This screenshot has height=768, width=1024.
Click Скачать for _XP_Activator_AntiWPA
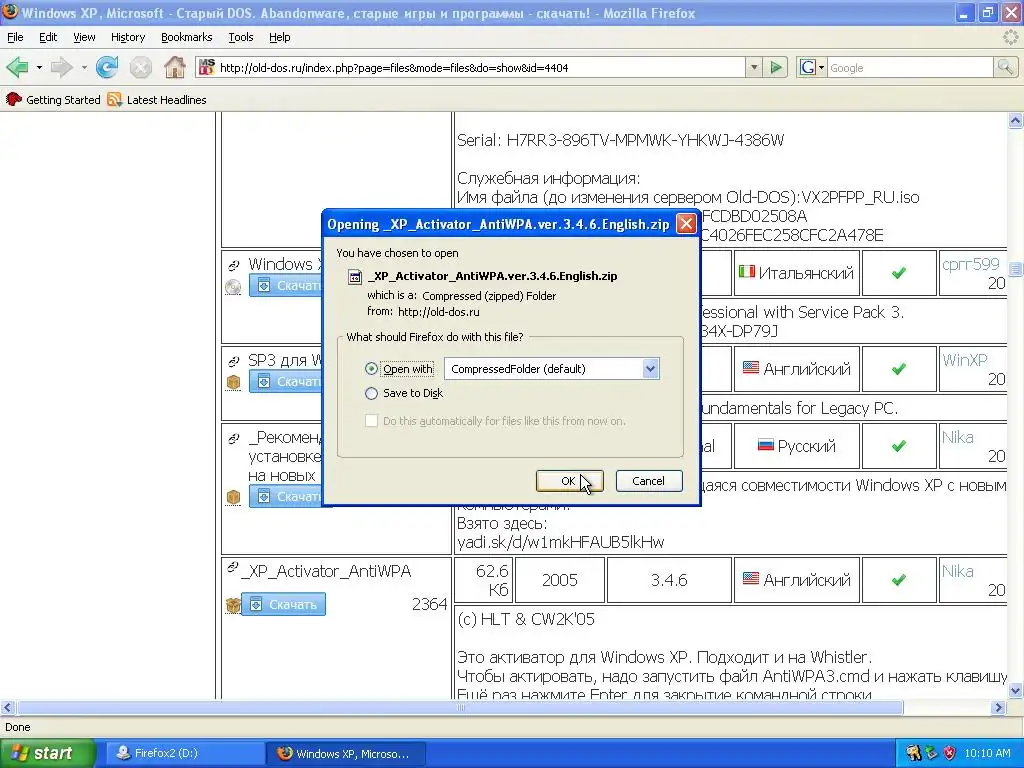283,605
